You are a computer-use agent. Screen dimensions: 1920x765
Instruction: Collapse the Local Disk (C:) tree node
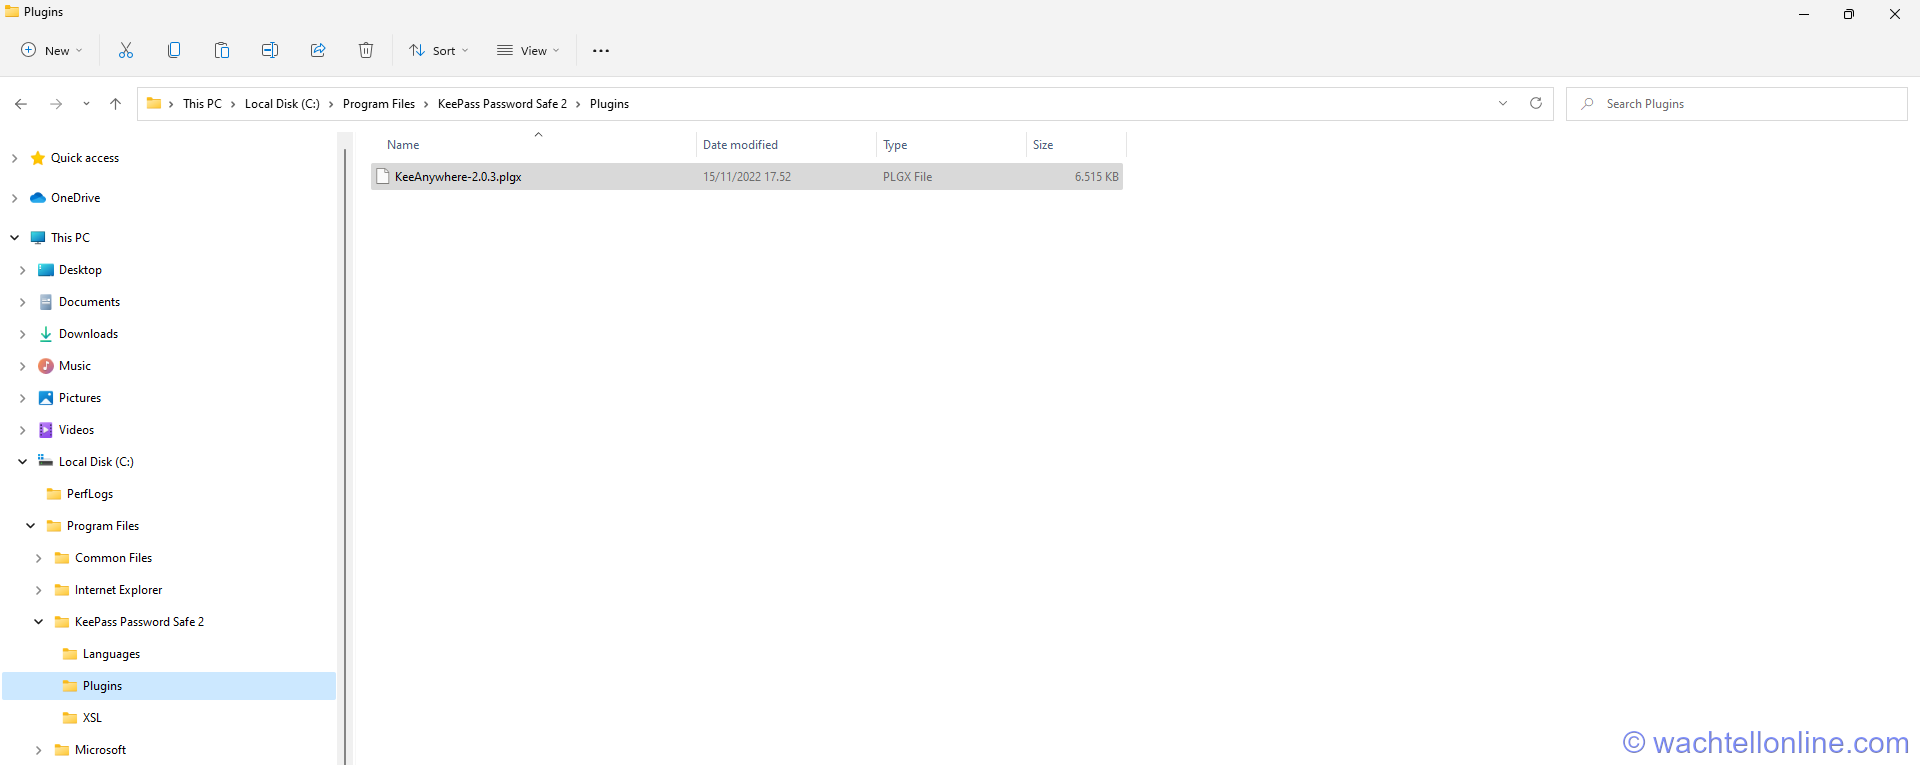point(22,462)
